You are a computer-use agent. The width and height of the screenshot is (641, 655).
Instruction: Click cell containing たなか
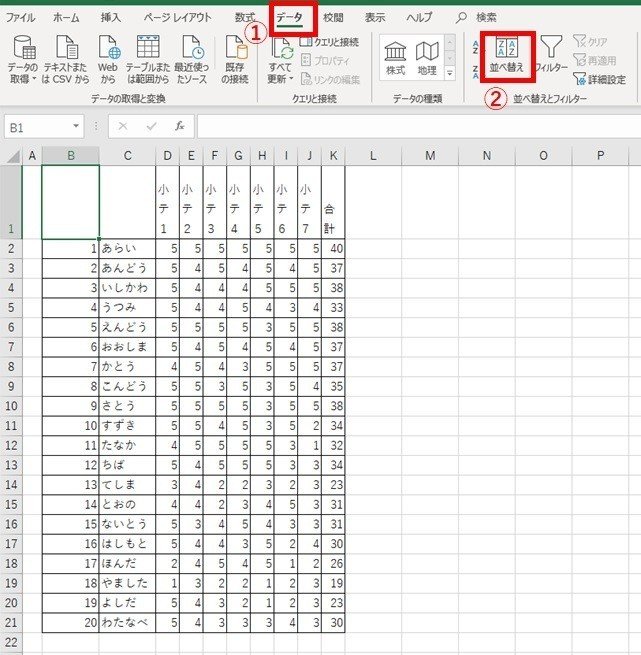pyautogui.click(x=127, y=445)
